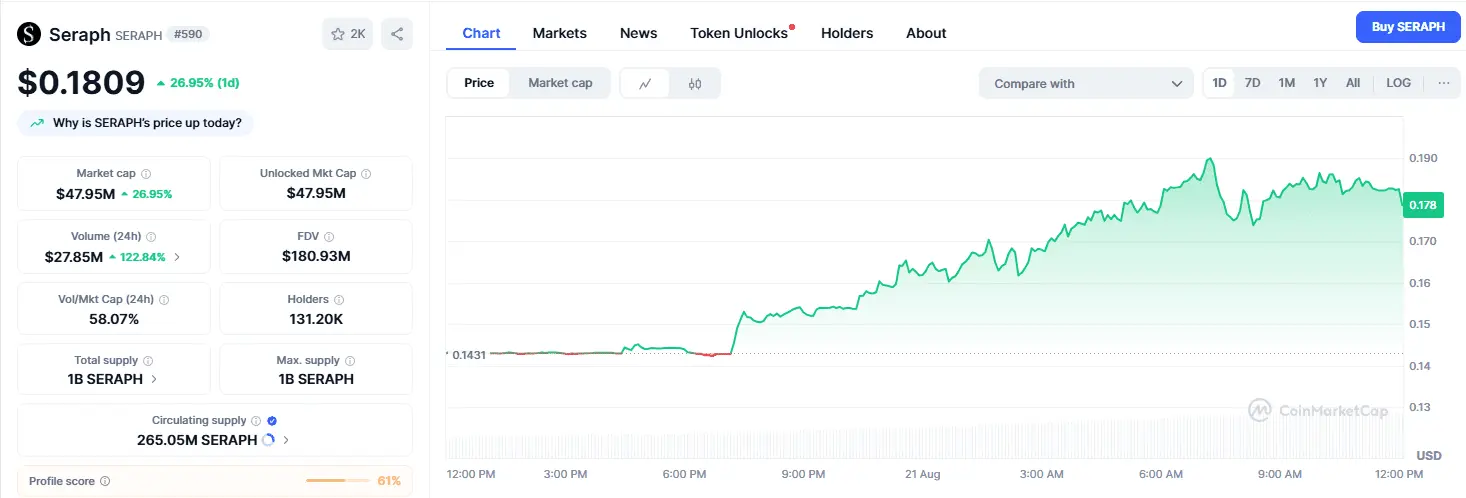Click info icon next to Circulating supply

[x=256, y=422]
